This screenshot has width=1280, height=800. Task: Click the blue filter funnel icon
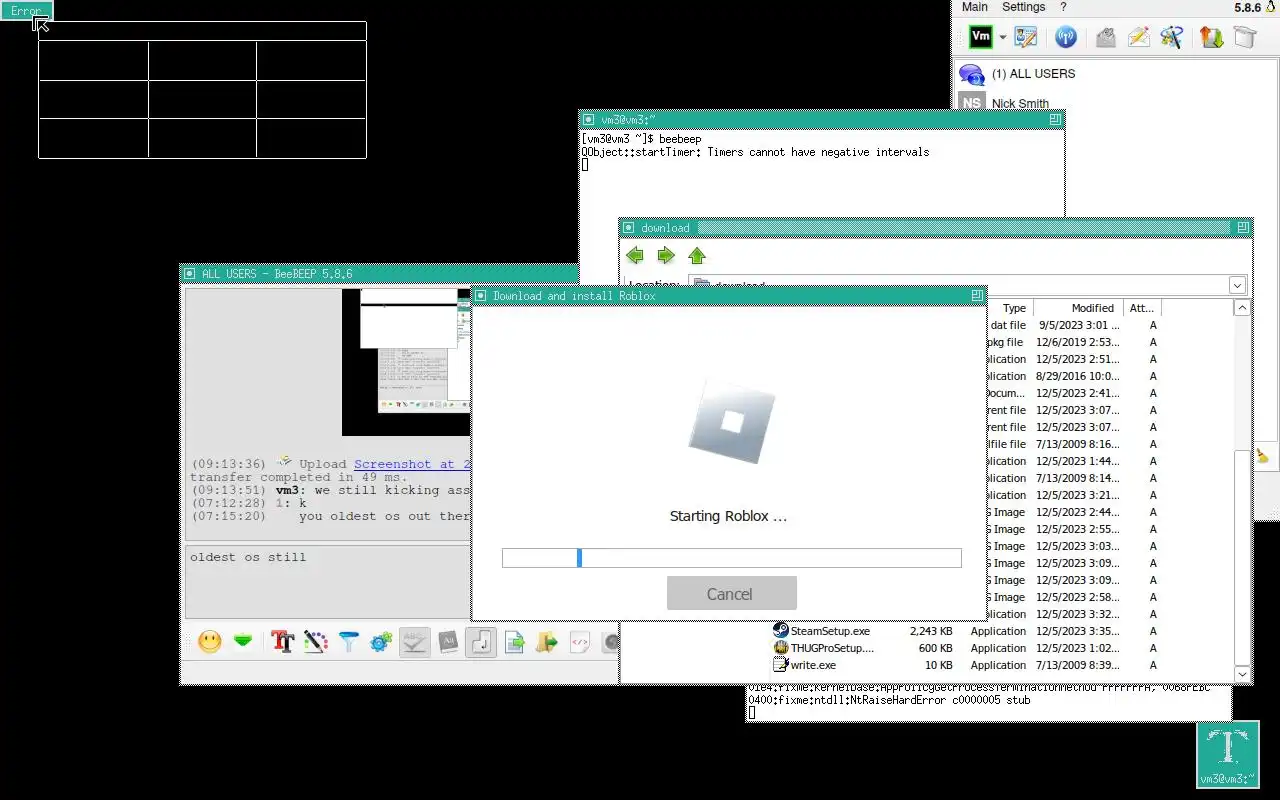pyautogui.click(x=349, y=642)
